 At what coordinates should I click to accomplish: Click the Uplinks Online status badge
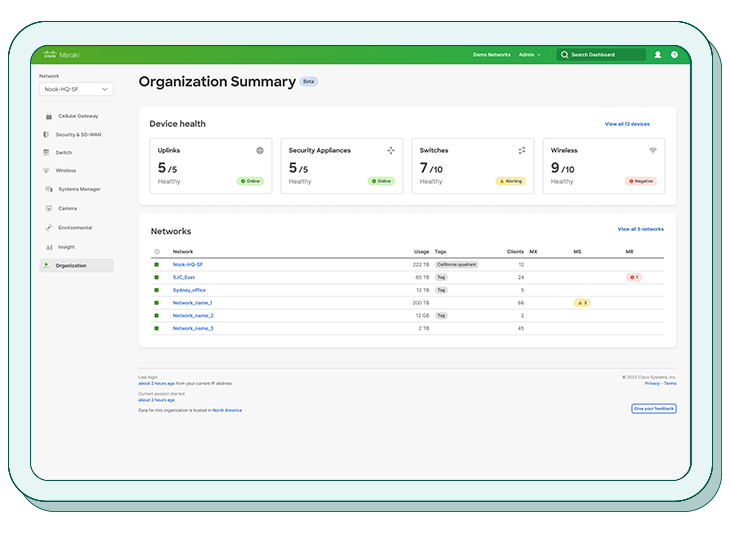[x=250, y=181]
